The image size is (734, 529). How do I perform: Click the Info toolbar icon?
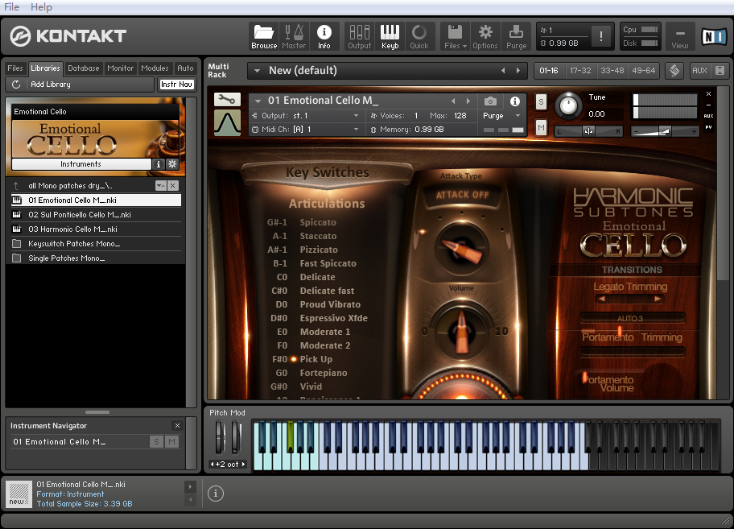pyautogui.click(x=324, y=37)
